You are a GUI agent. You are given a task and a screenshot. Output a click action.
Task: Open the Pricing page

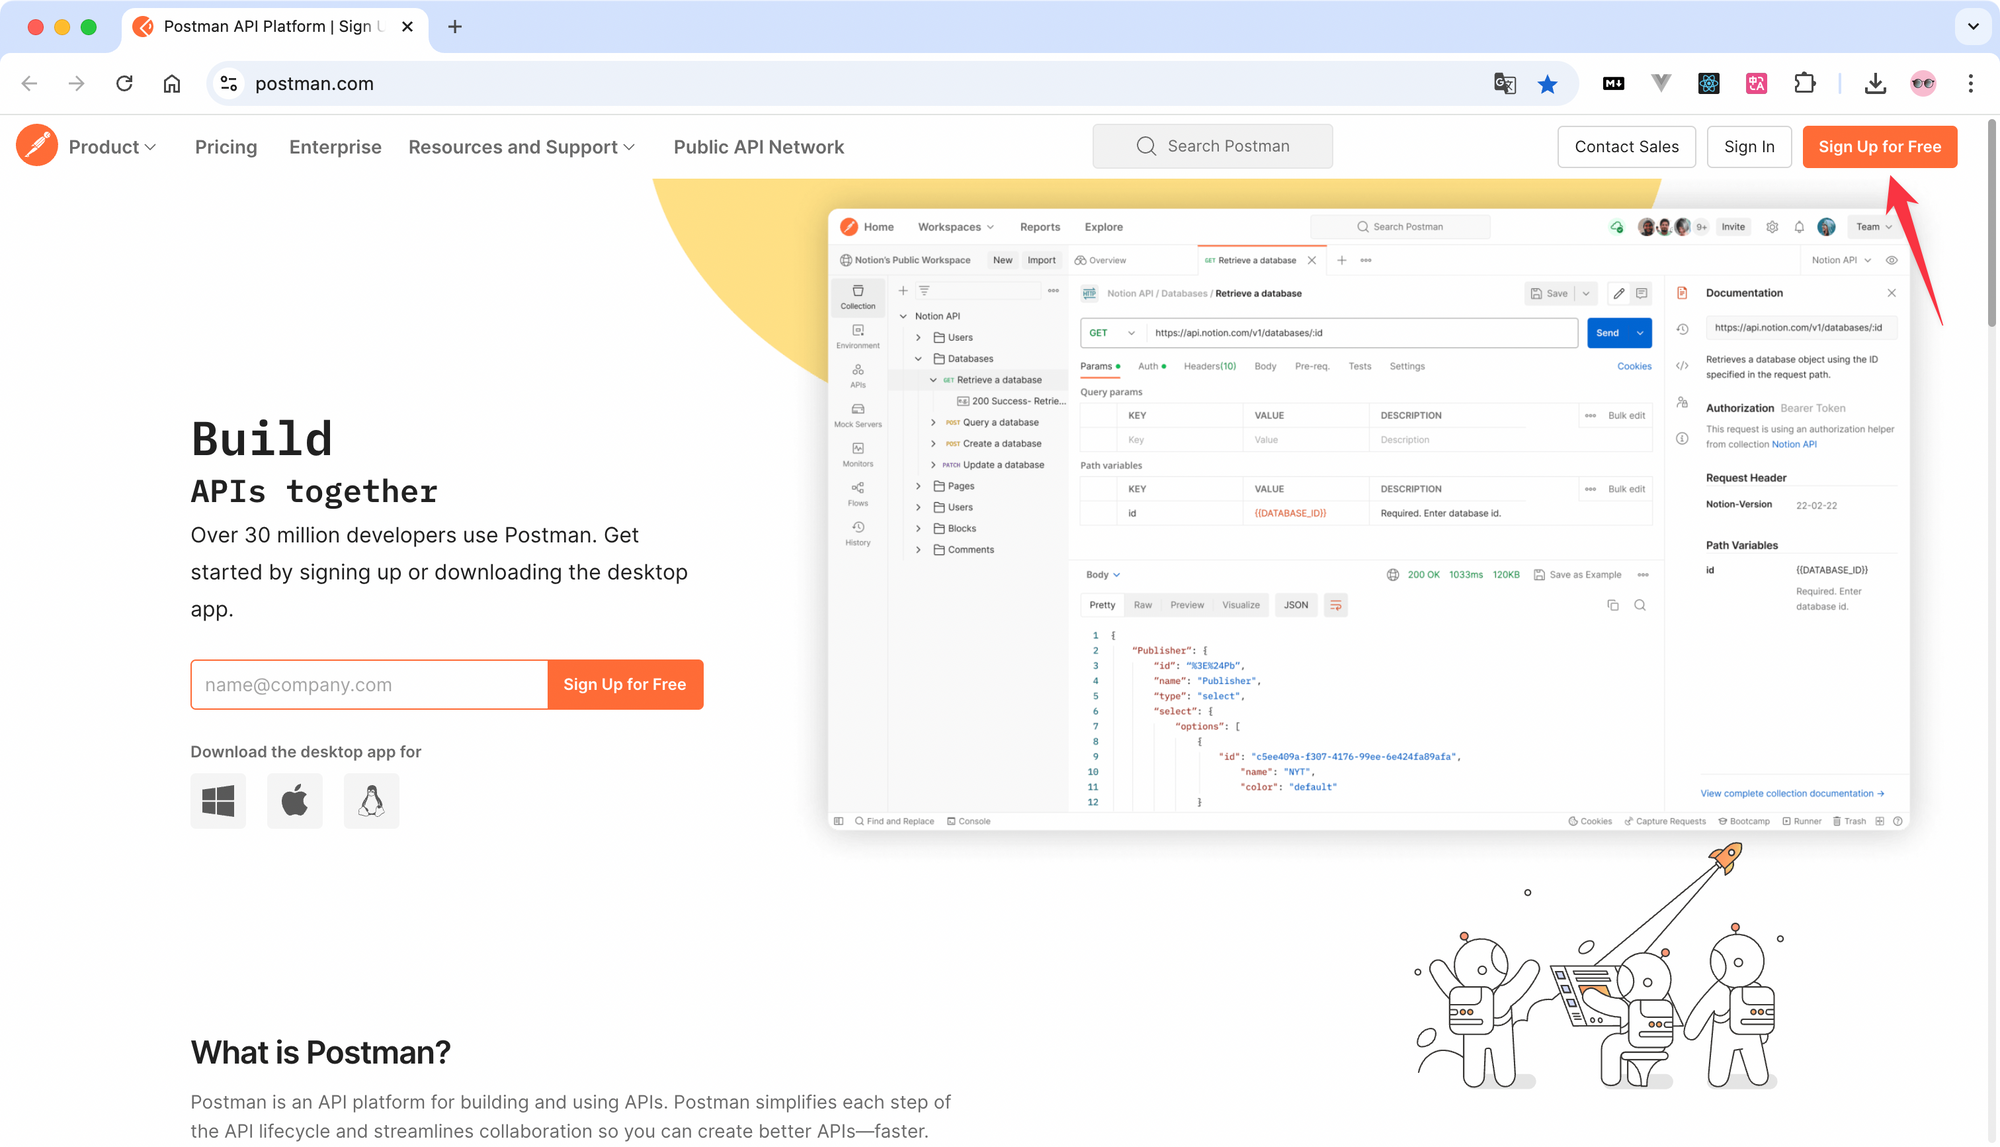(x=226, y=147)
